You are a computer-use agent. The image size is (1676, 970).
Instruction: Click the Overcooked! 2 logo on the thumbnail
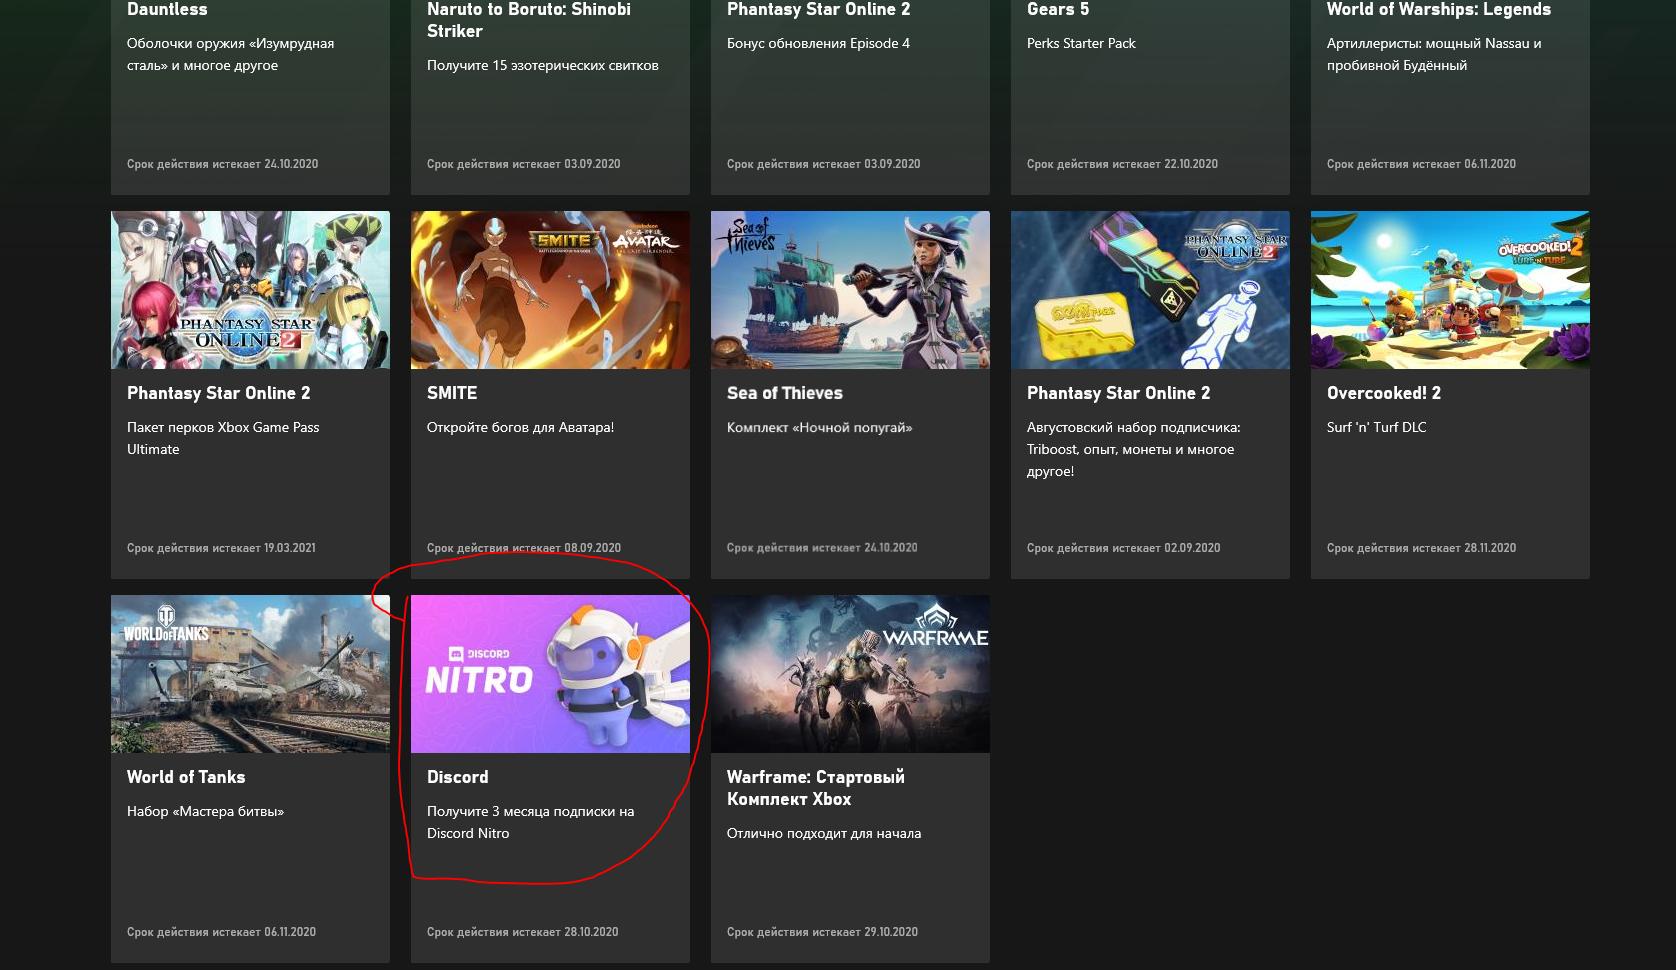point(1539,248)
